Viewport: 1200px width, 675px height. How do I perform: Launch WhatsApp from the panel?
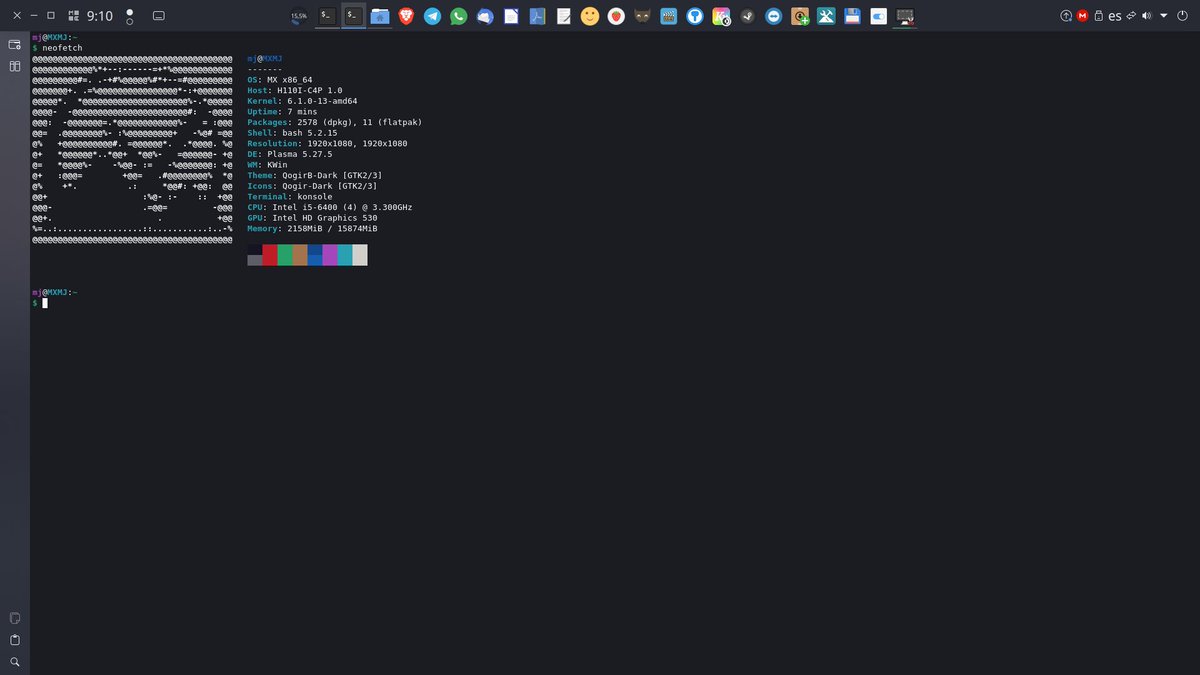click(459, 16)
